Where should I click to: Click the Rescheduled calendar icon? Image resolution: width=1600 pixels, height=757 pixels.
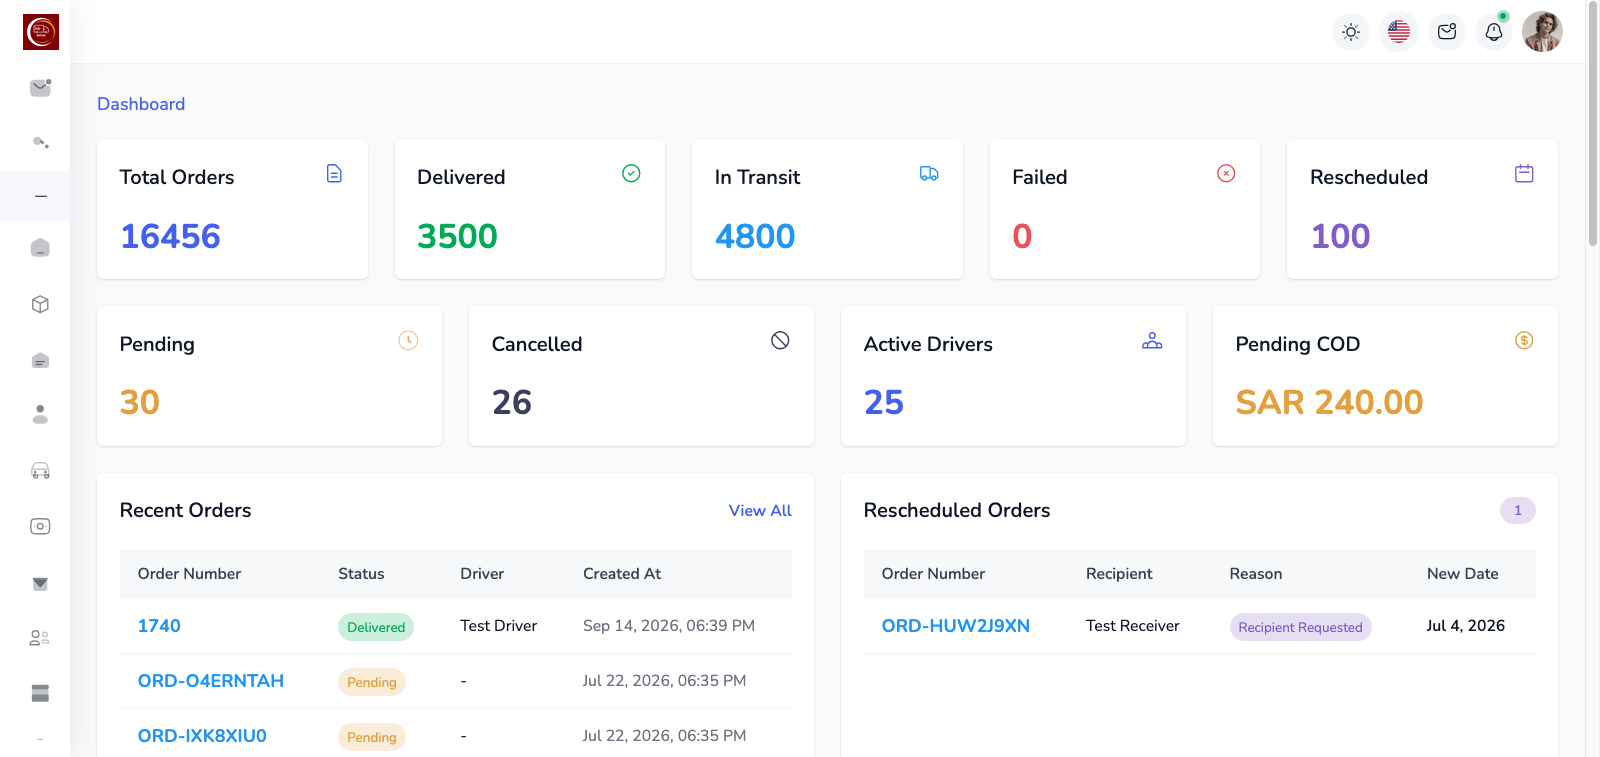coord(1524,174)
